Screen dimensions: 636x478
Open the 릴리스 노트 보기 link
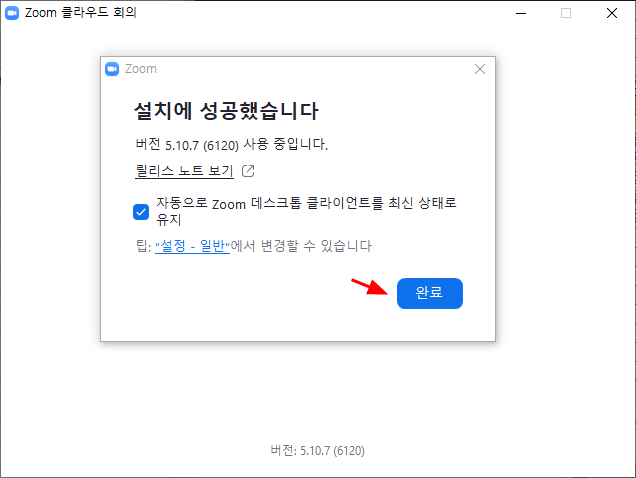click(x=184, y=171)
